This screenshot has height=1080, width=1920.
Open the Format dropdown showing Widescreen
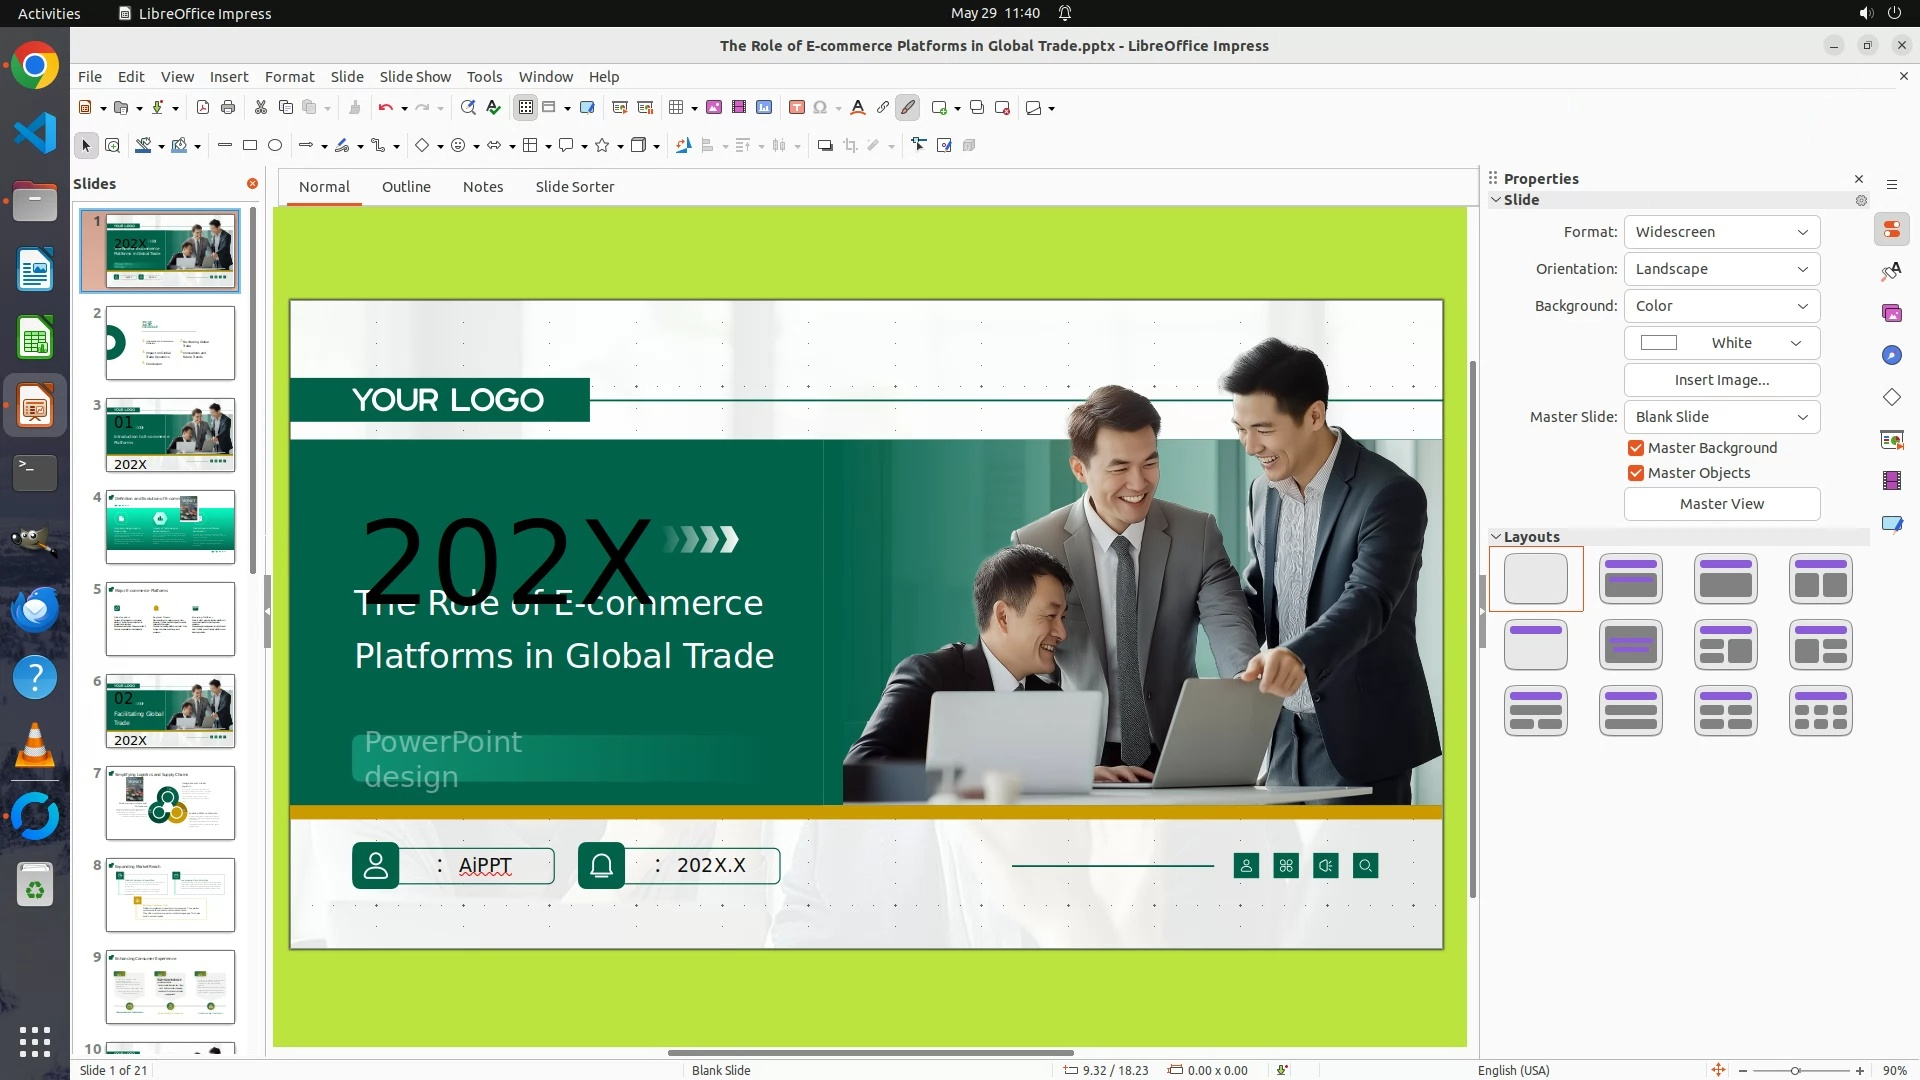point(1721,232)
